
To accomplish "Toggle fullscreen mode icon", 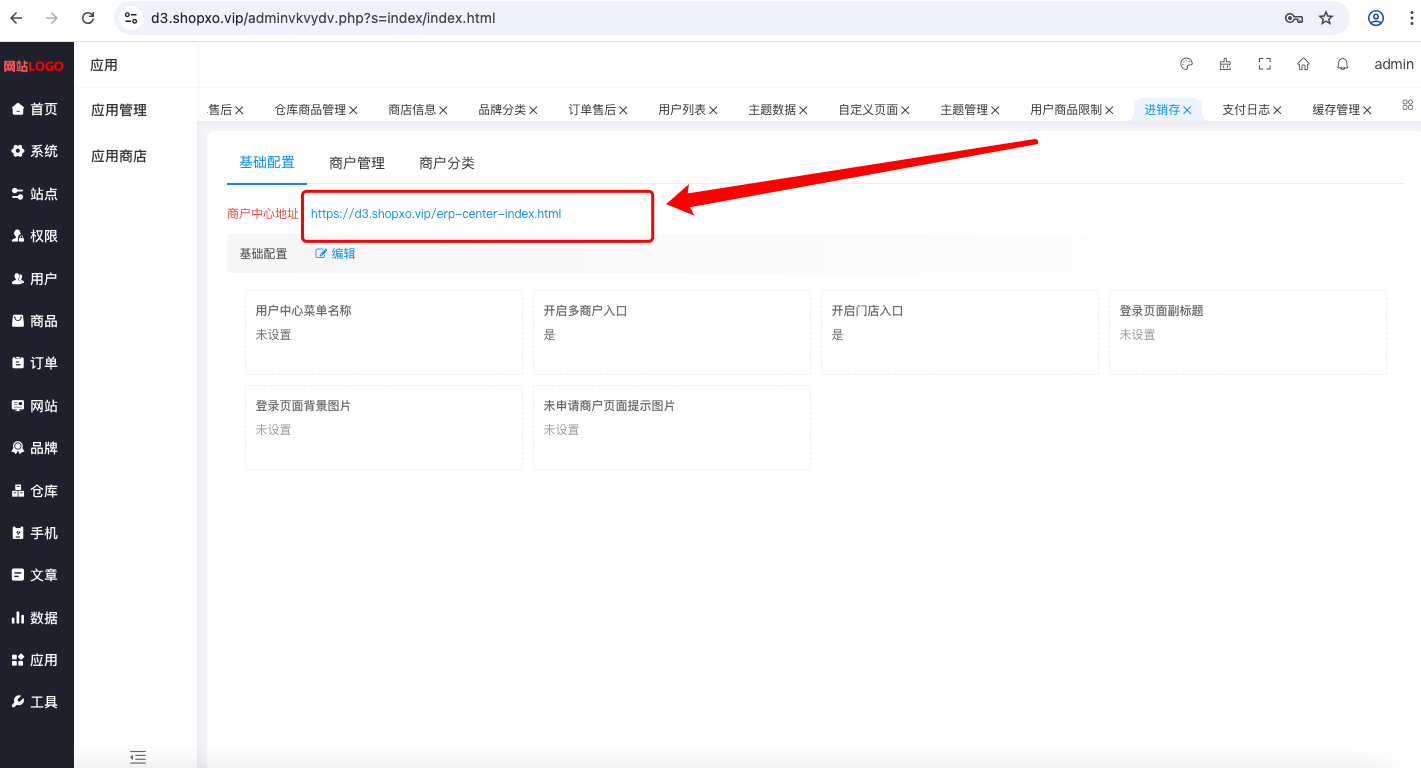I will click(x=1265, y=64).
